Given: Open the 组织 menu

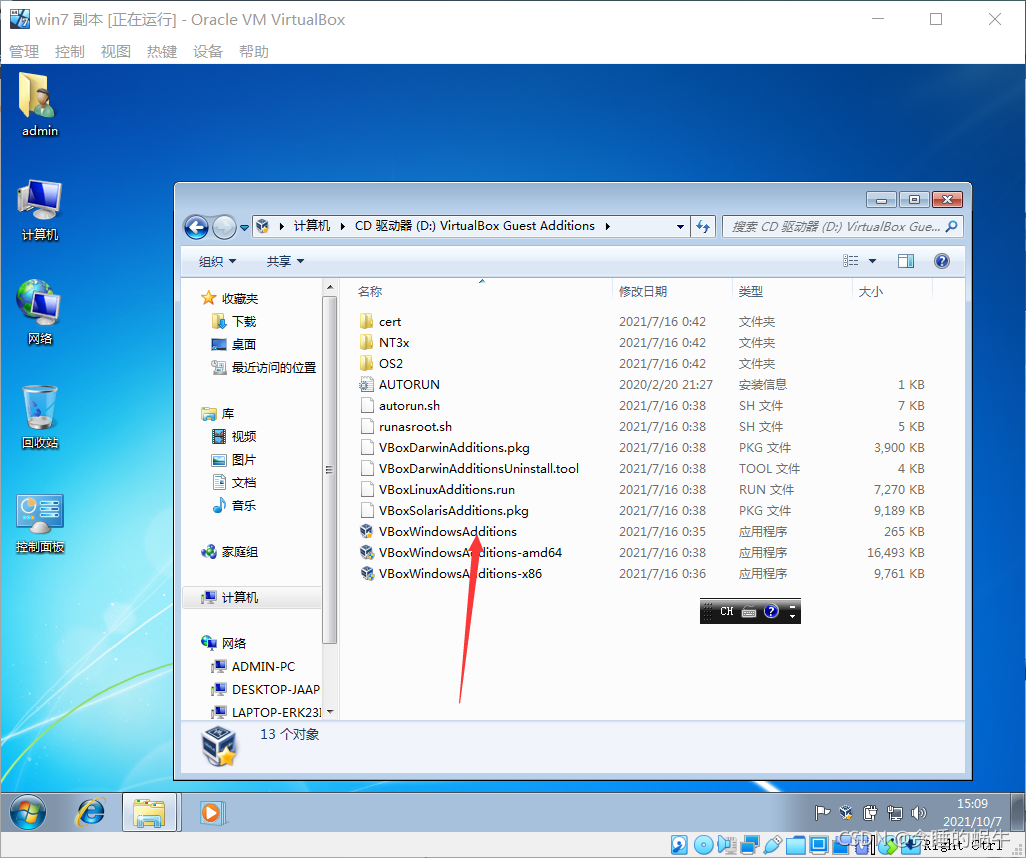Looking at the screenshot, I should click(217, 261).
